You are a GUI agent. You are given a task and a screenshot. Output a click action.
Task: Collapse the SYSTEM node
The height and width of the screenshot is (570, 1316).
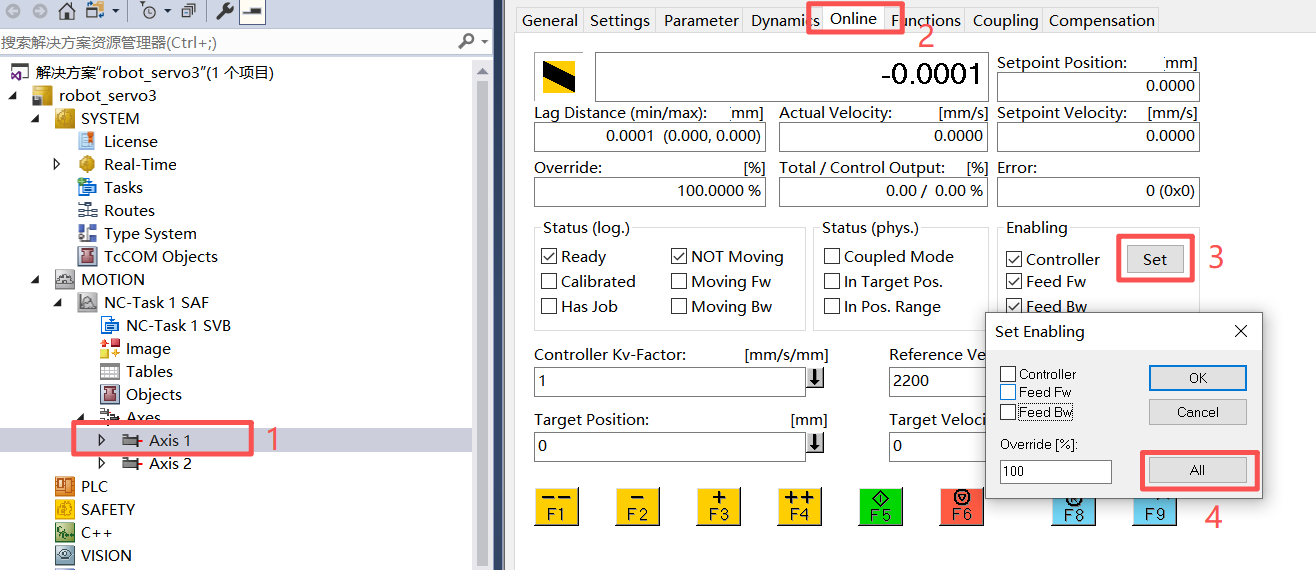(35, 119)
